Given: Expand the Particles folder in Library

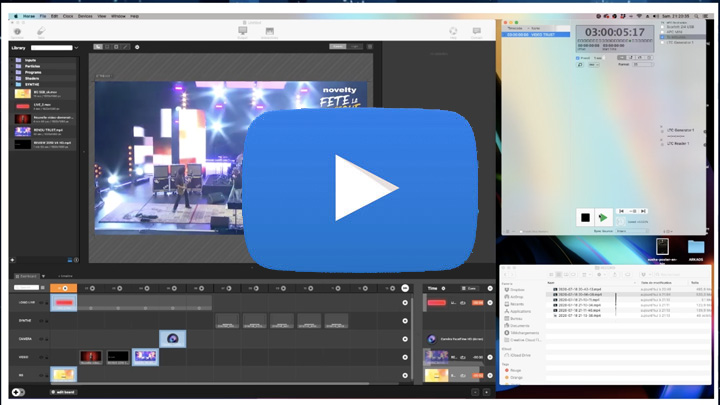Looking at the screenshot, I should tap(12, 66).
